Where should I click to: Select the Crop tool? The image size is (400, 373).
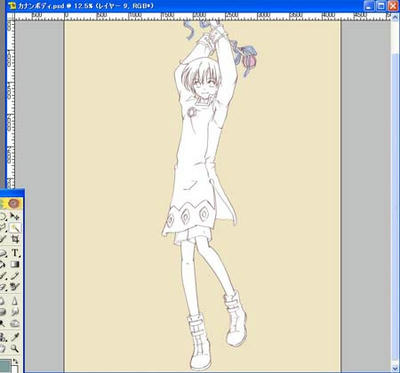pos(15,239)
